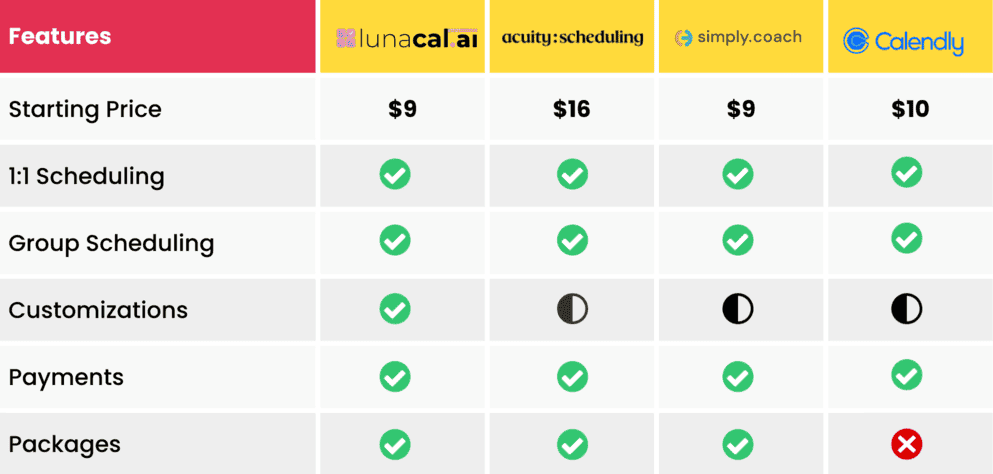The image size is (993, 474).
Task: Select the Features header cell
Action: pos(60,37)
